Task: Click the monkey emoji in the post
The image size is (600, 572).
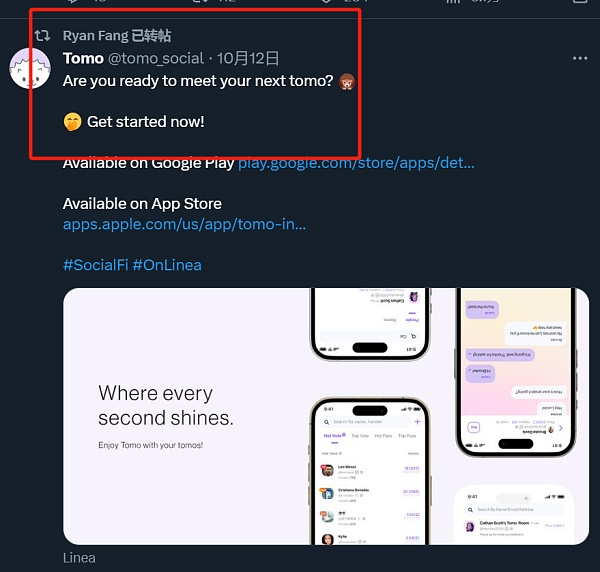Action: tap(347, 81)
